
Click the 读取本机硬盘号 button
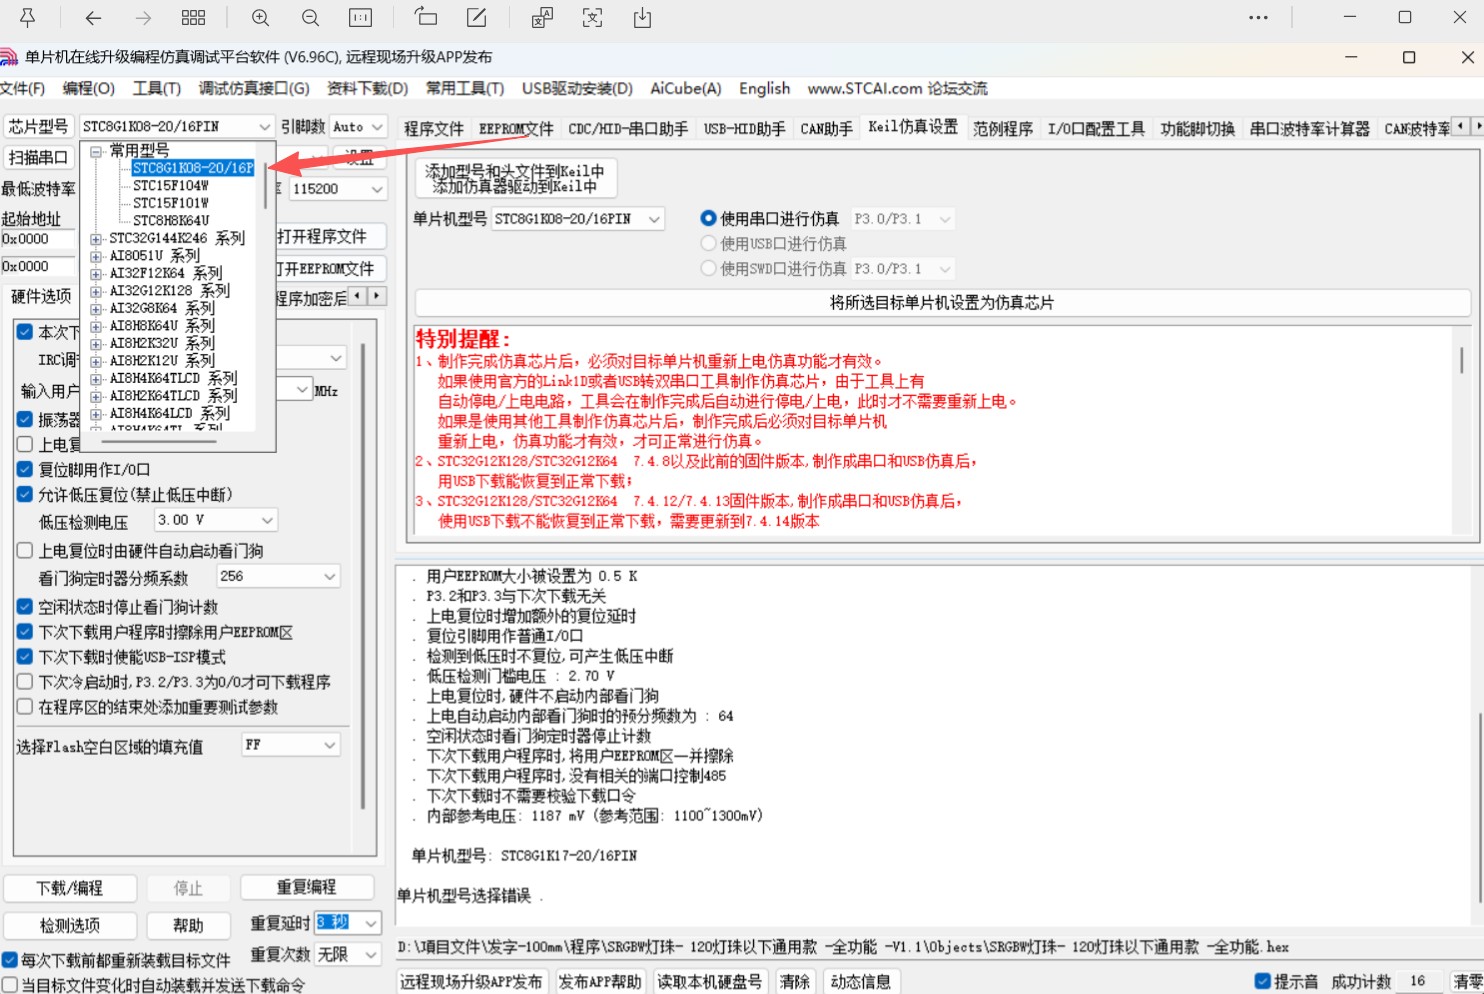(x=710, y=982)
